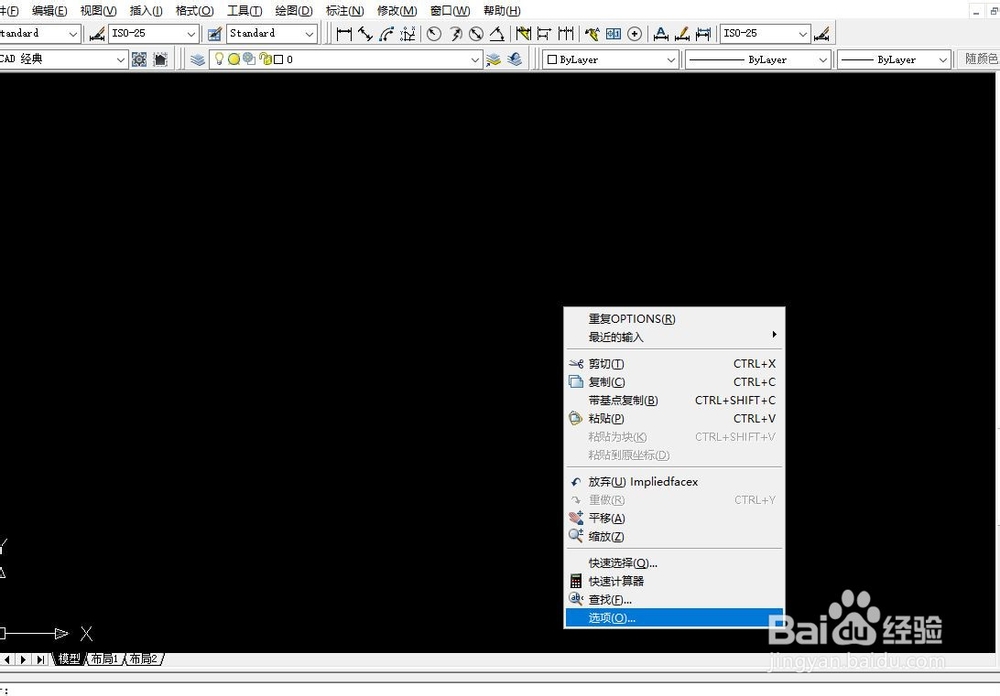Open the 编辑(E) menu
1000x696 pixels.
49,11
